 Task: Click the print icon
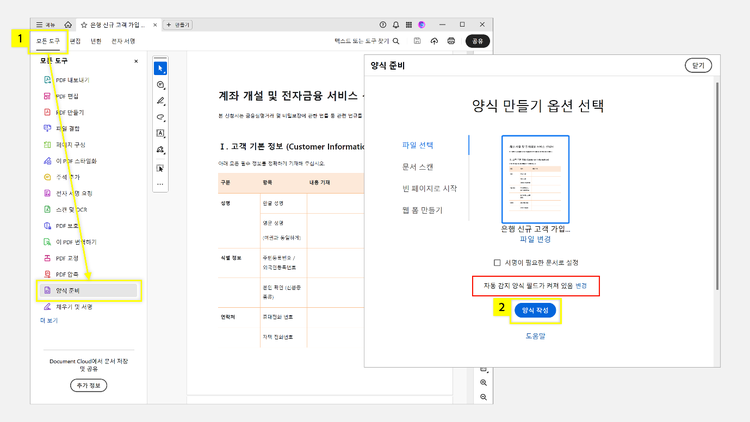[451, 41]
